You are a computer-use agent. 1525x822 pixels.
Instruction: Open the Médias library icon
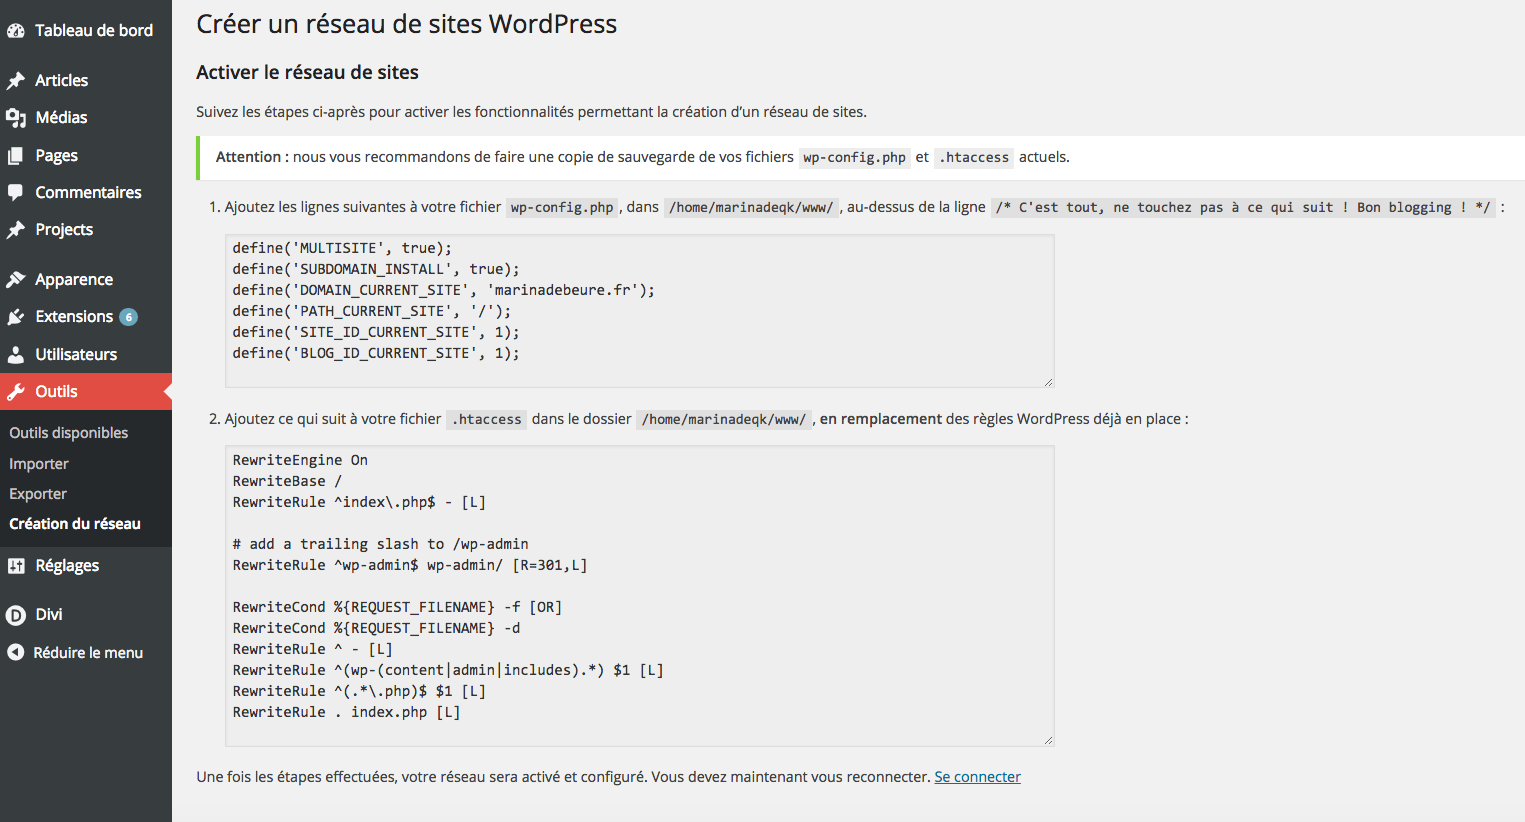(17, 117)
